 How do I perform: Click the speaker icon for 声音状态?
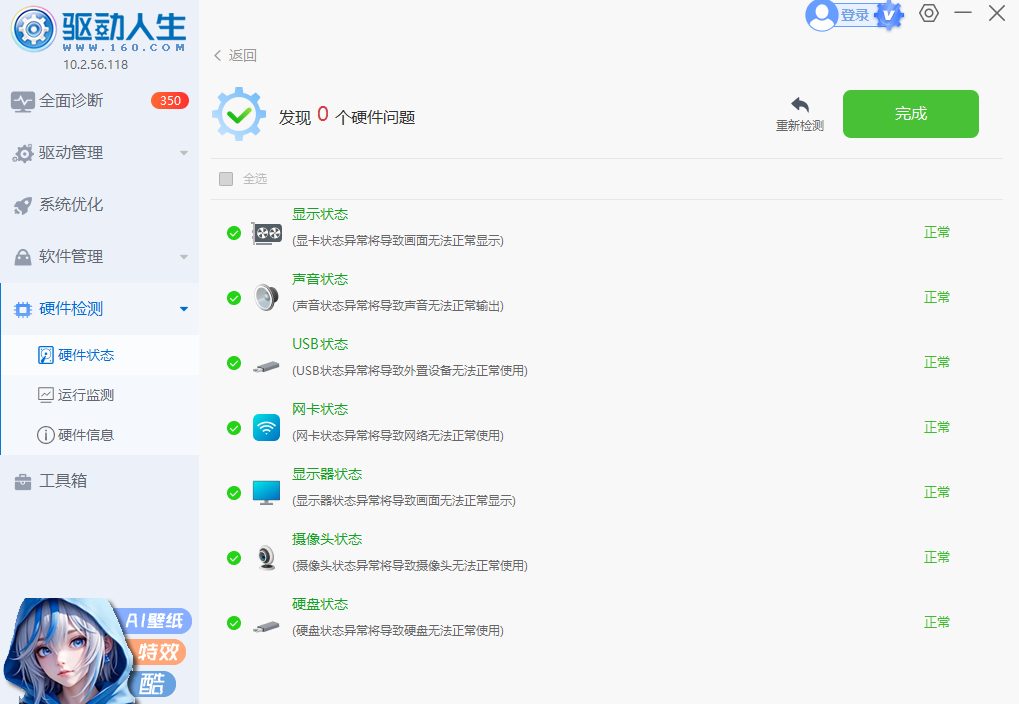point(266,298)
